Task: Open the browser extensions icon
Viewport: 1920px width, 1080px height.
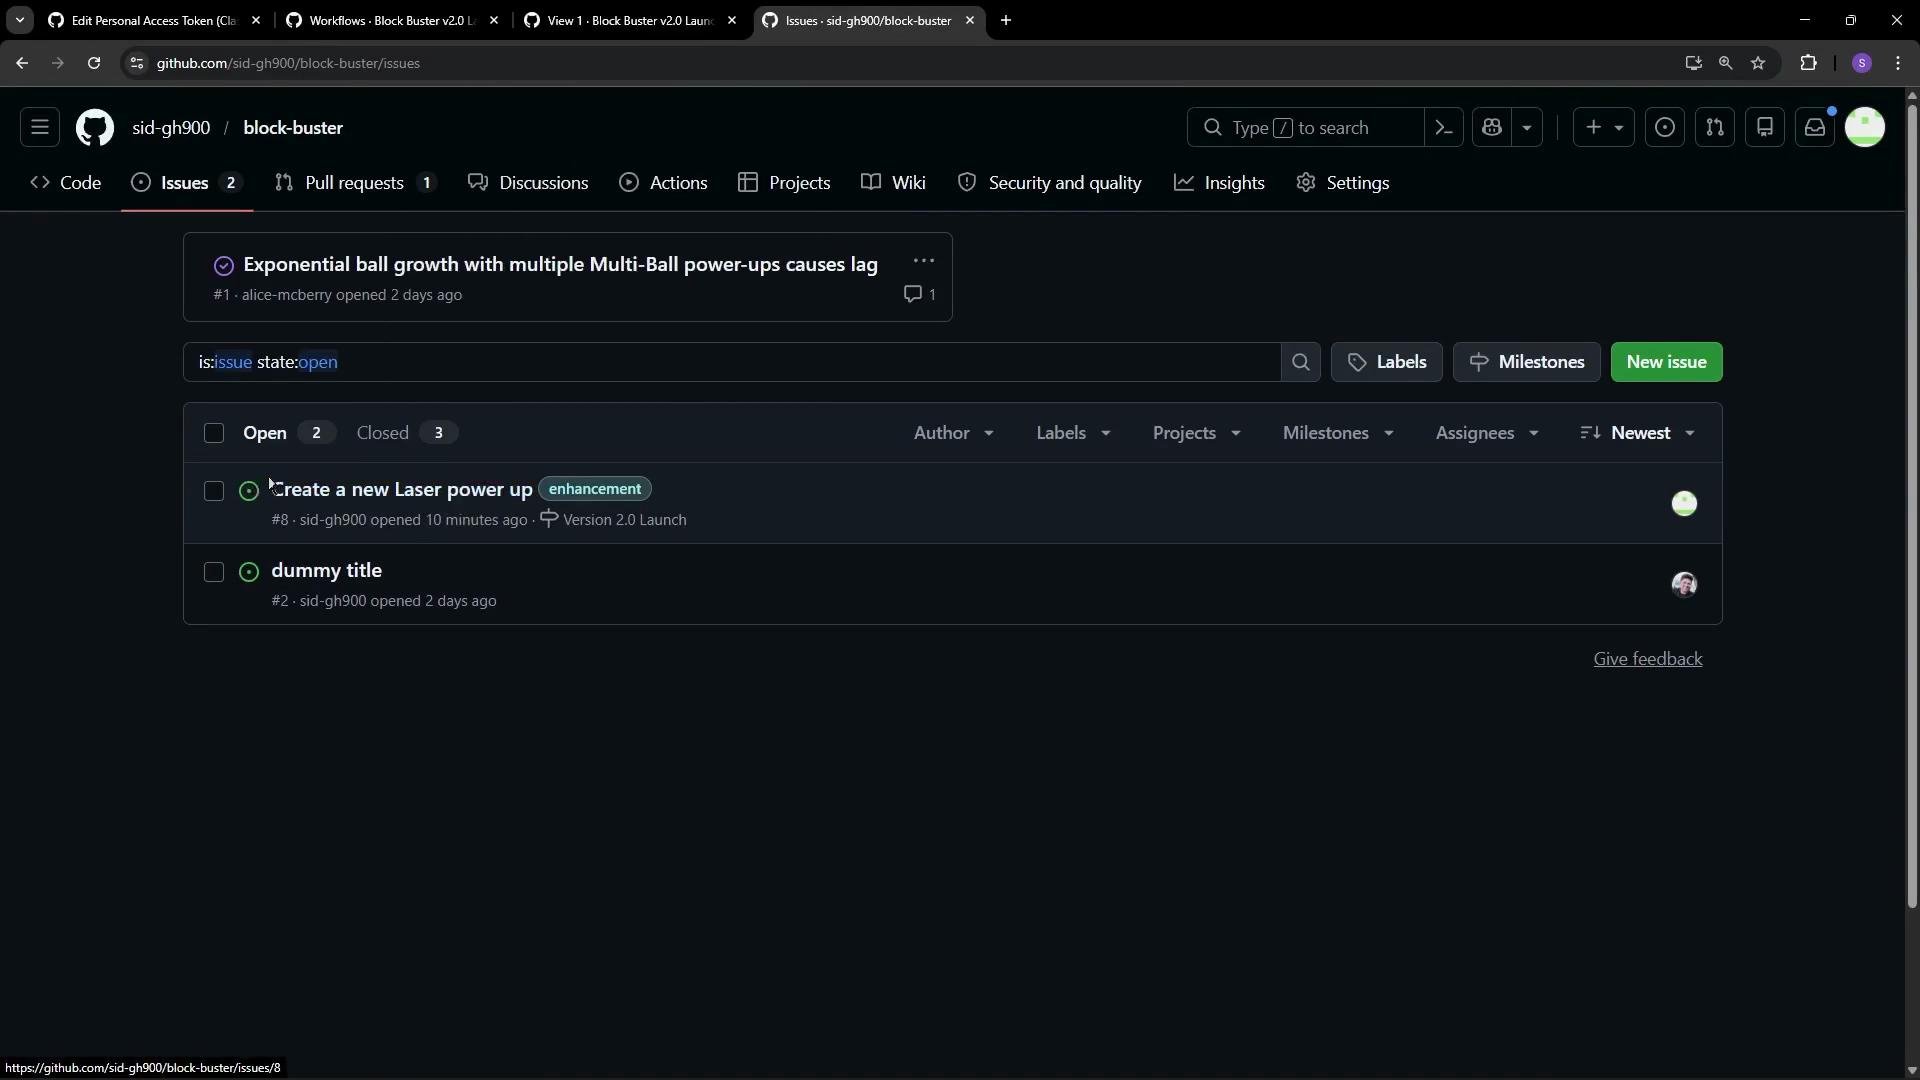Action: pyautogui.click(x=1808, y=63)
